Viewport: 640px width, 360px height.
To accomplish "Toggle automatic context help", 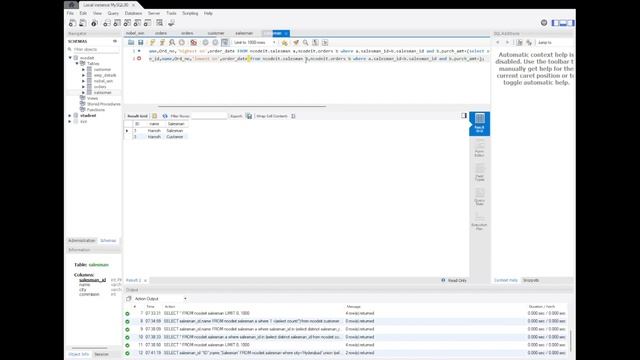I will coord(529,42).
